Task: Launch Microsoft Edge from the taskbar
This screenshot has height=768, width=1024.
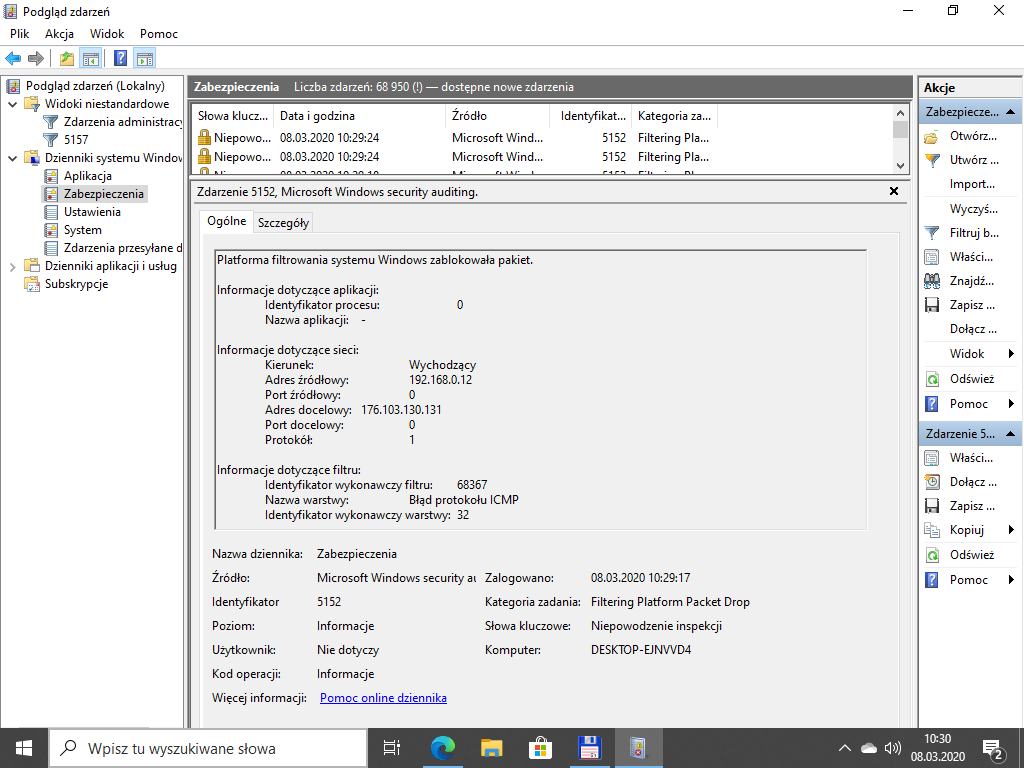Action: 442,747
